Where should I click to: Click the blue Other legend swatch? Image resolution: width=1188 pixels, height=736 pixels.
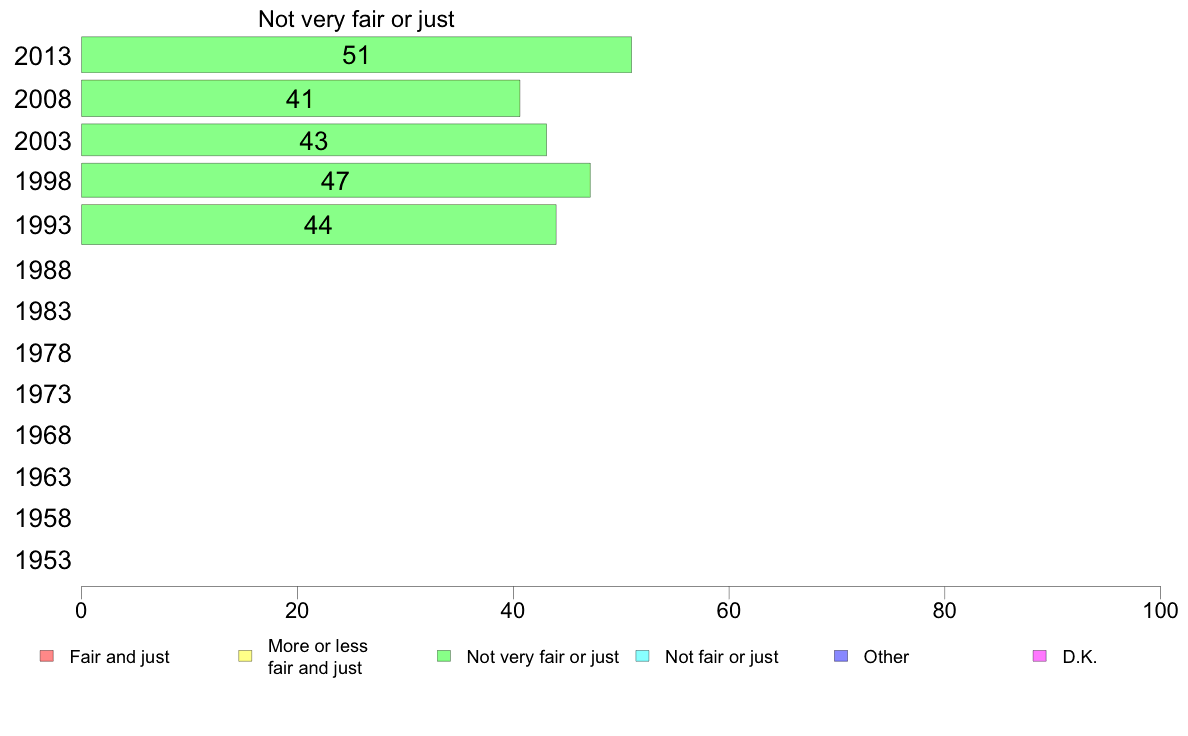point(841,656)
